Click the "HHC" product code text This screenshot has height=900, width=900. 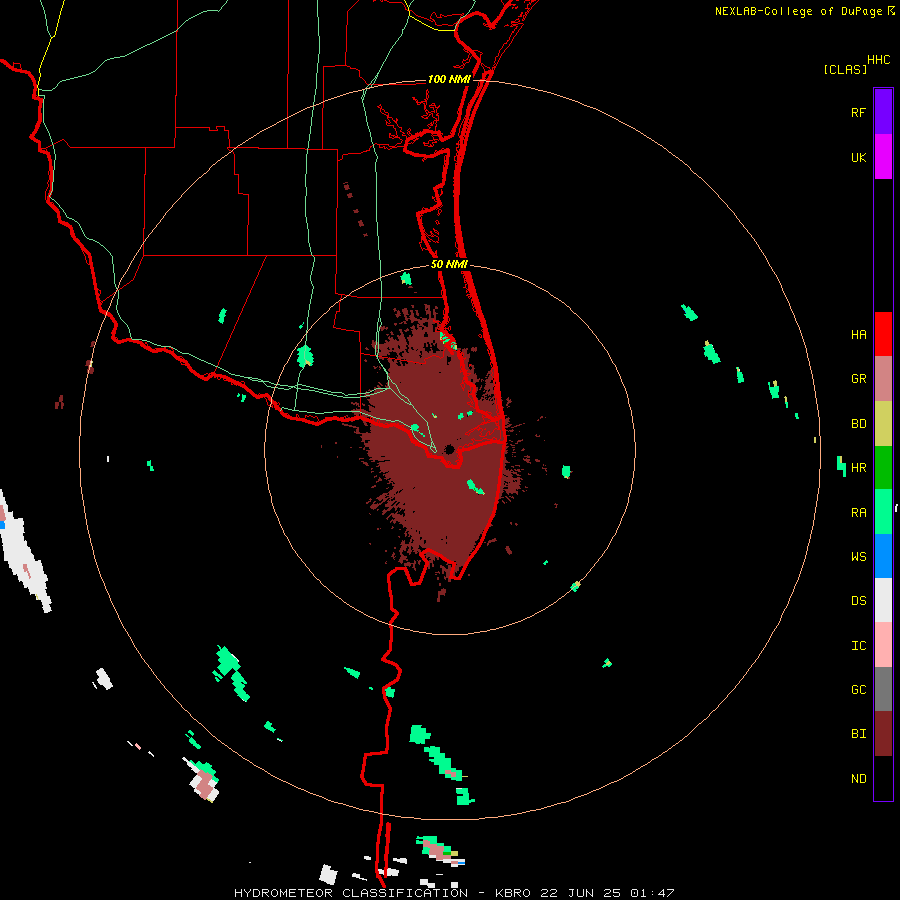coord(879,60)
